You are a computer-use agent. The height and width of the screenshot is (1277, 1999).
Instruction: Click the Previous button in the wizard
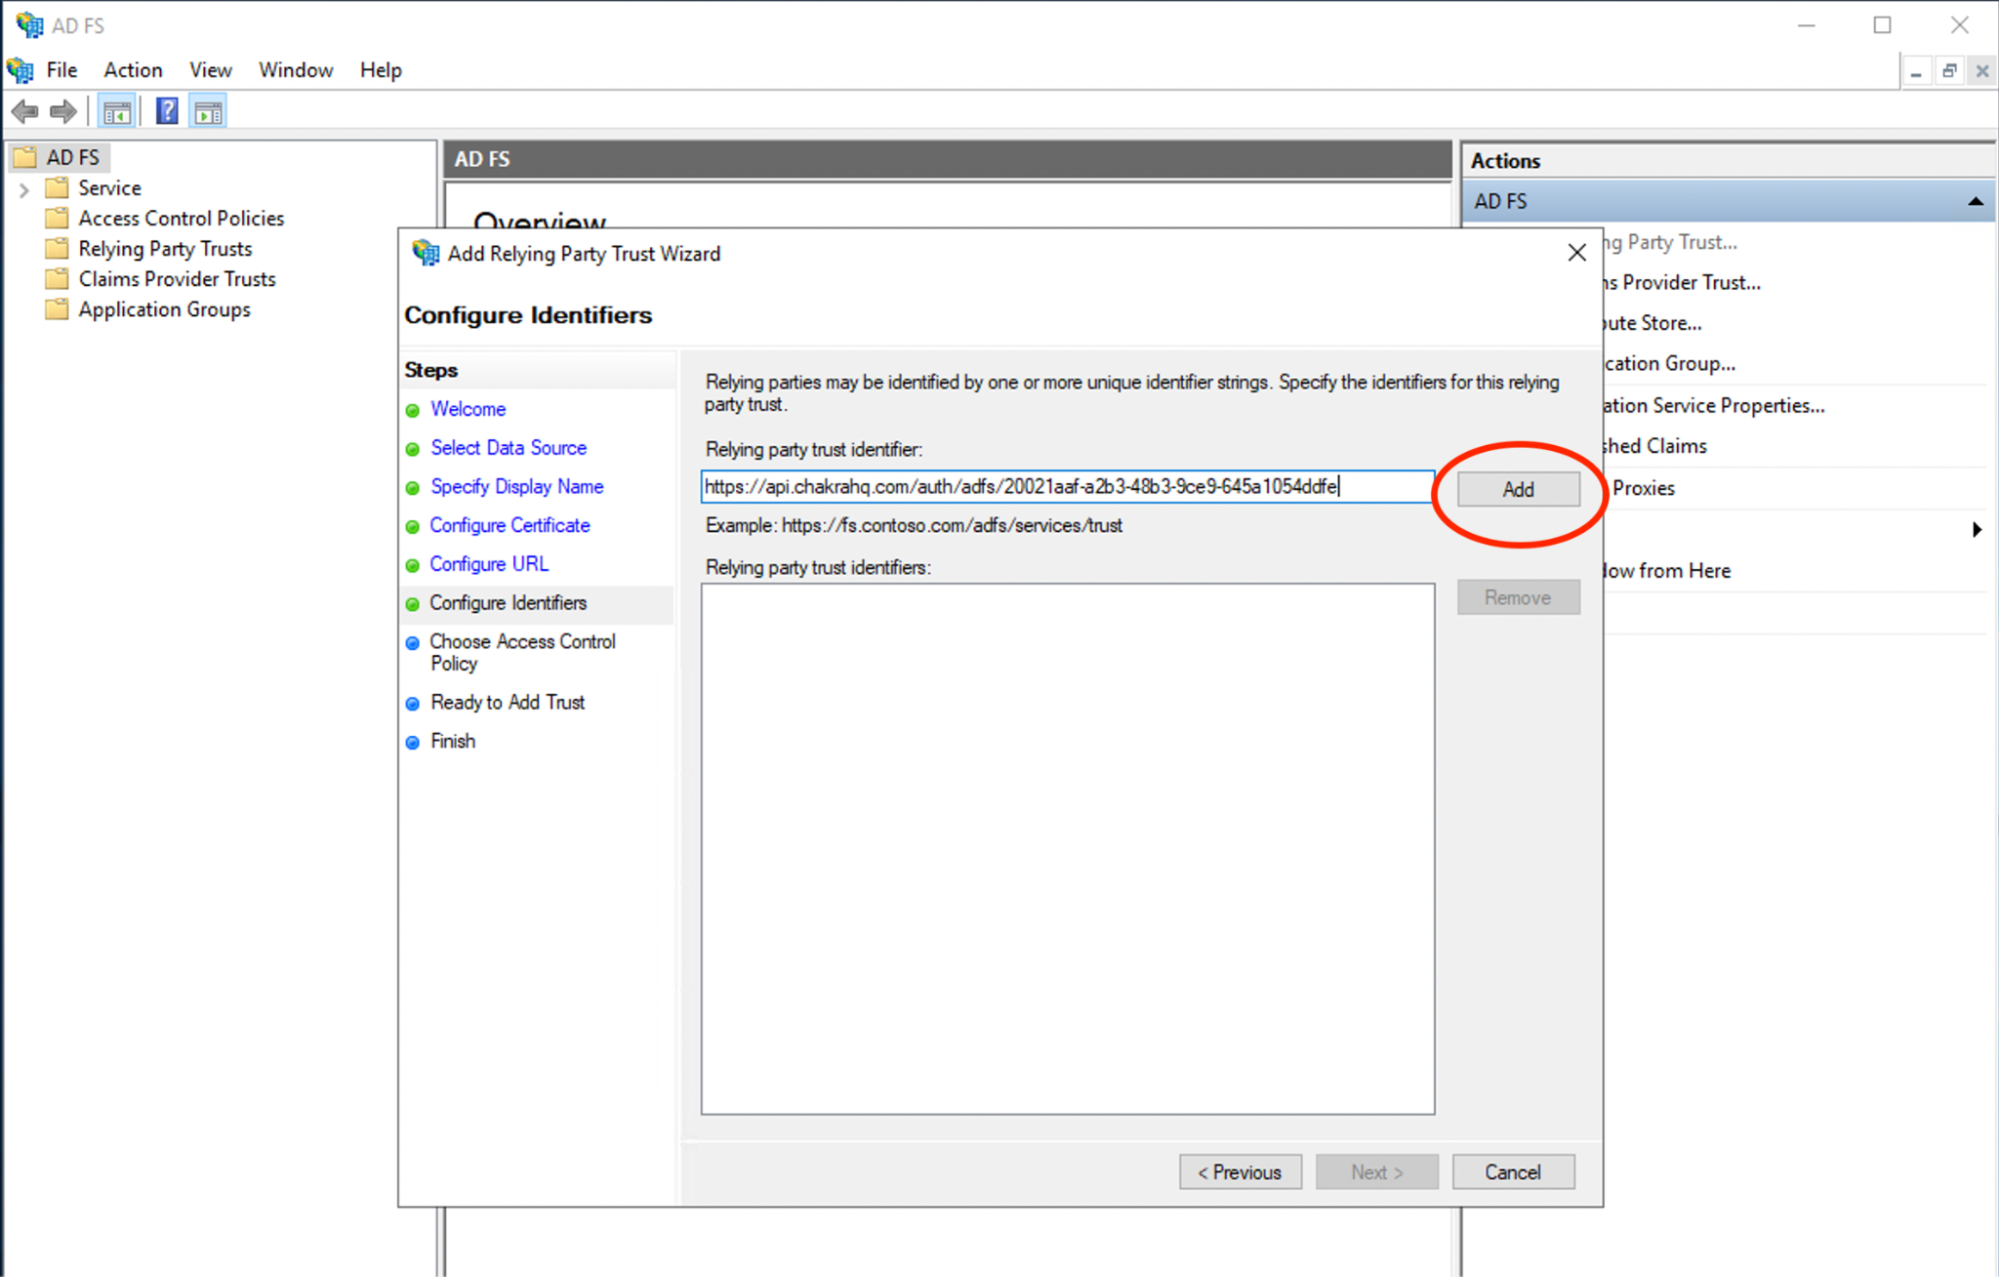tap(1240, 1171)
